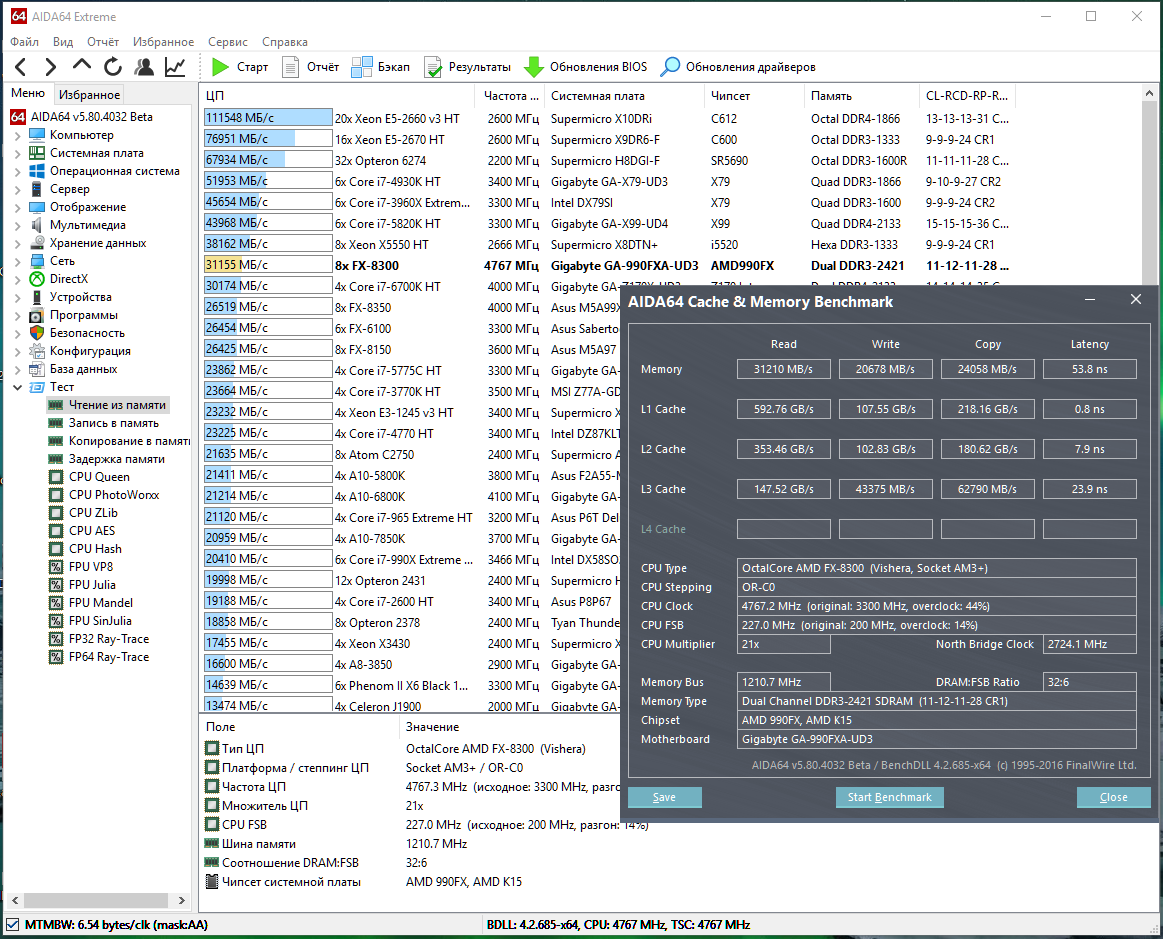Go back with the left arrow toolbar icon

21,67
